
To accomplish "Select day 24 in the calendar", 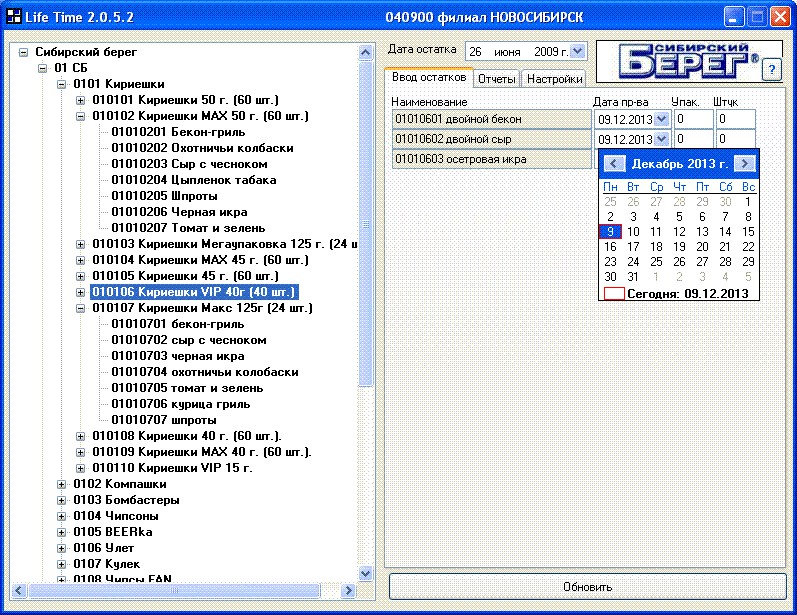I will pos(633,262).
